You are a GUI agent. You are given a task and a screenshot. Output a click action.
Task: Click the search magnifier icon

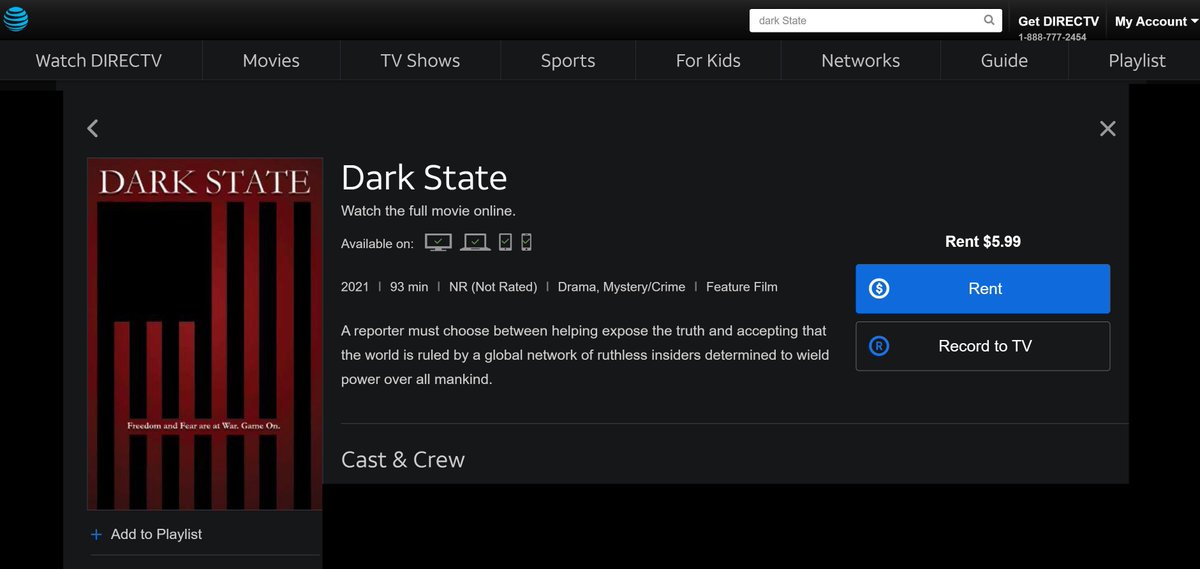989,20
